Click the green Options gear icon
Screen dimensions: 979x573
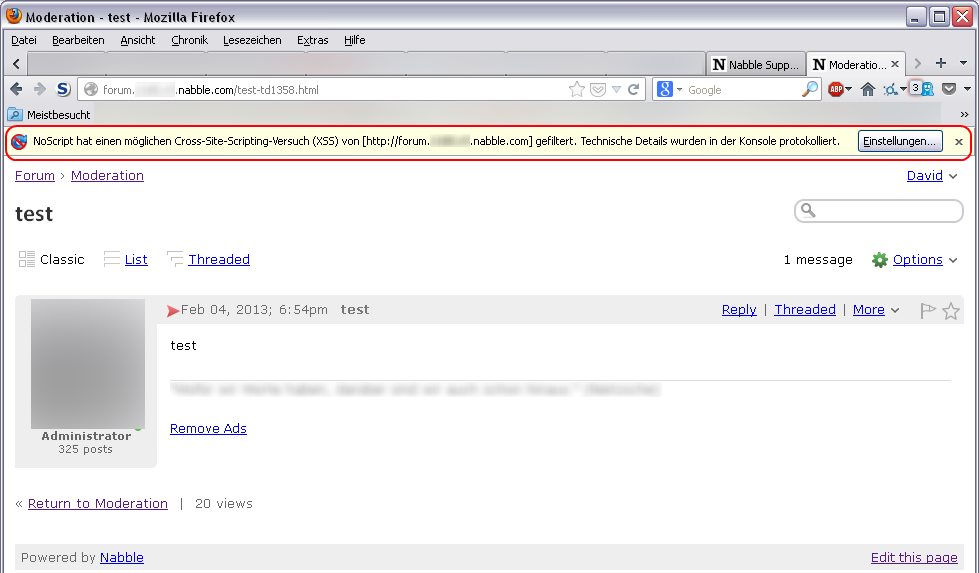coord(880,260)
